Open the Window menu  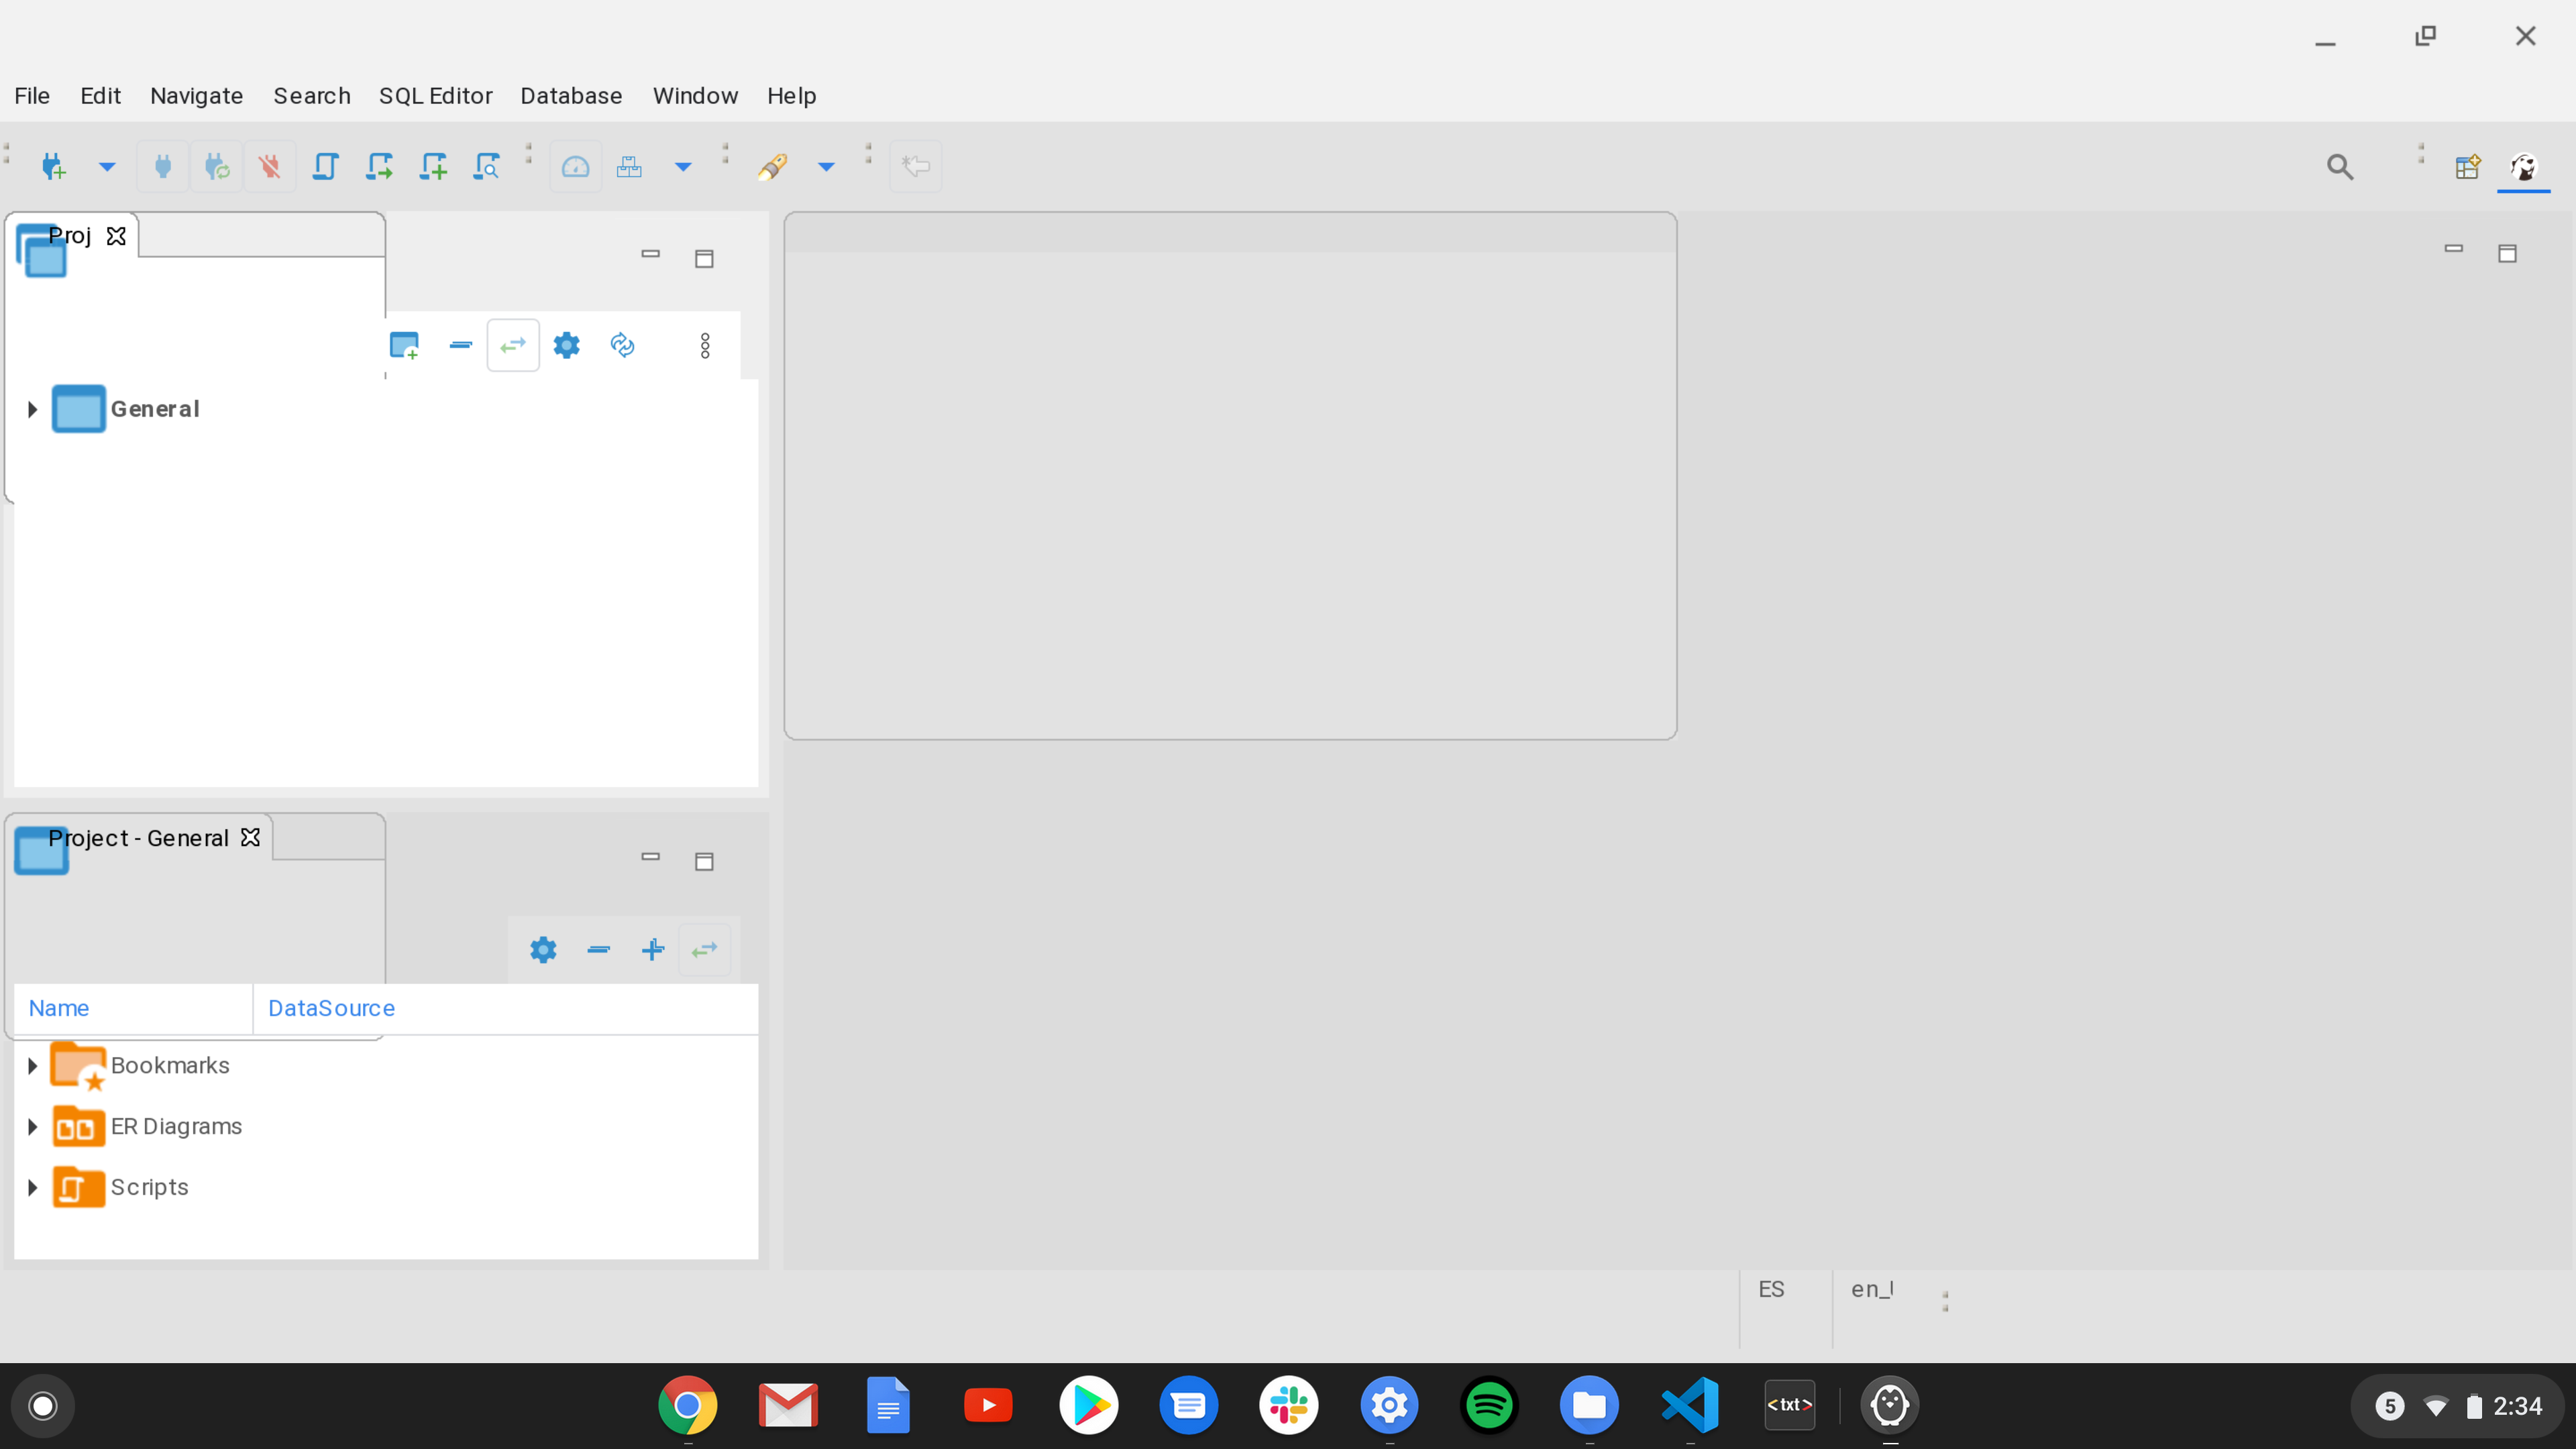[x=695, y=96]
